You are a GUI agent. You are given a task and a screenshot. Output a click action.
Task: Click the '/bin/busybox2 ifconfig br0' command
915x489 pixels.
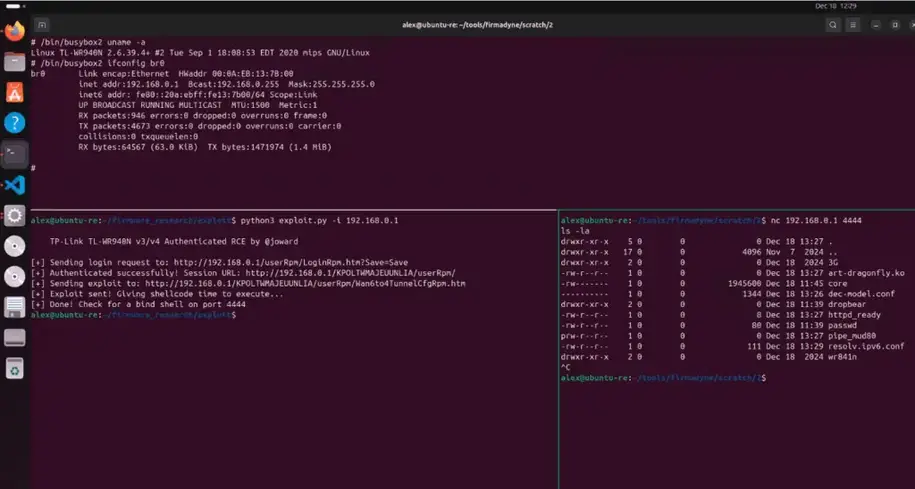point(97,63)
